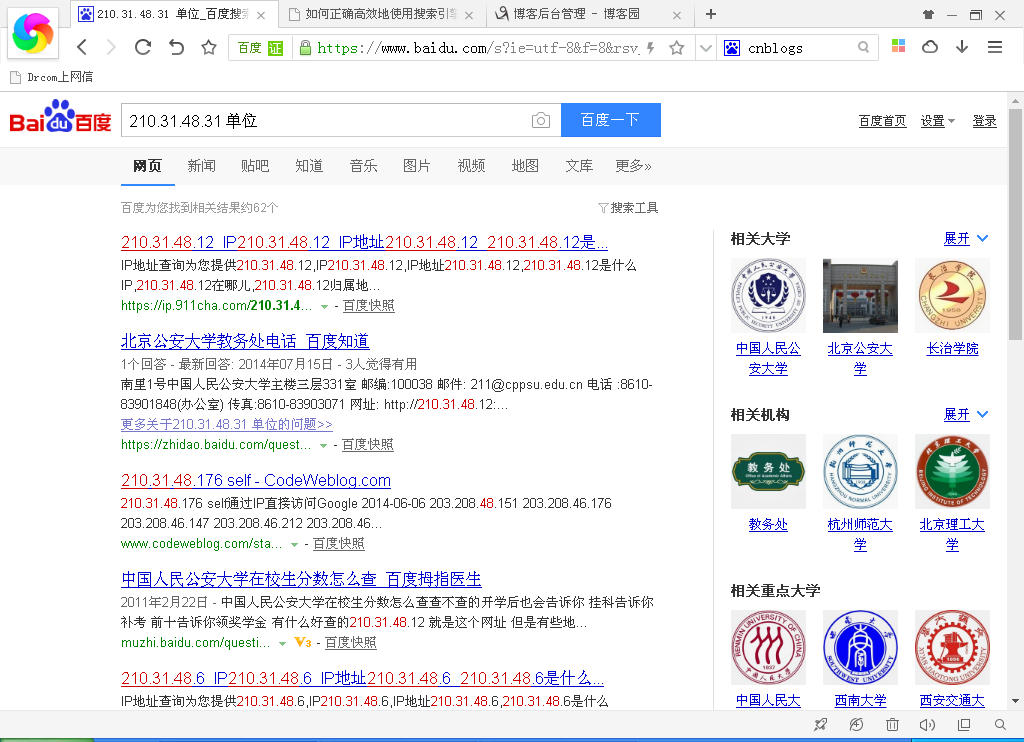
Task: Click the 长治学院 logo thumbnail
Action: [x=952, y=295]
